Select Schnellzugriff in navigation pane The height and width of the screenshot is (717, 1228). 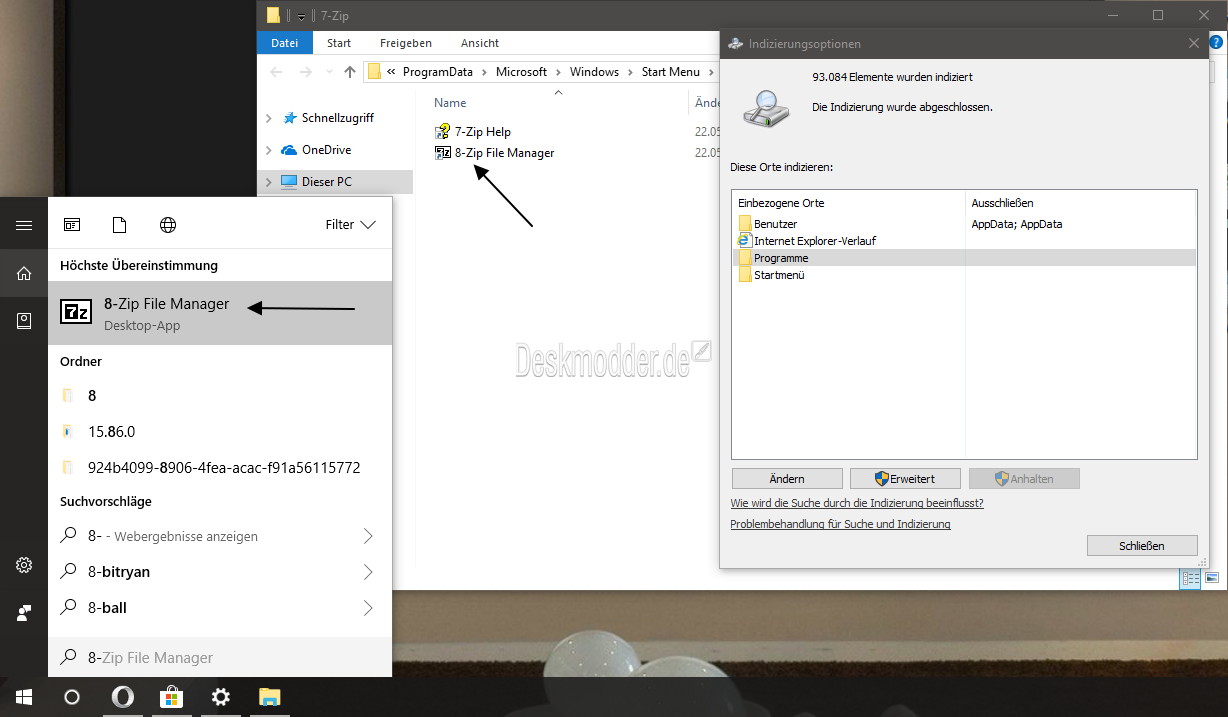(x=337, y=118)
